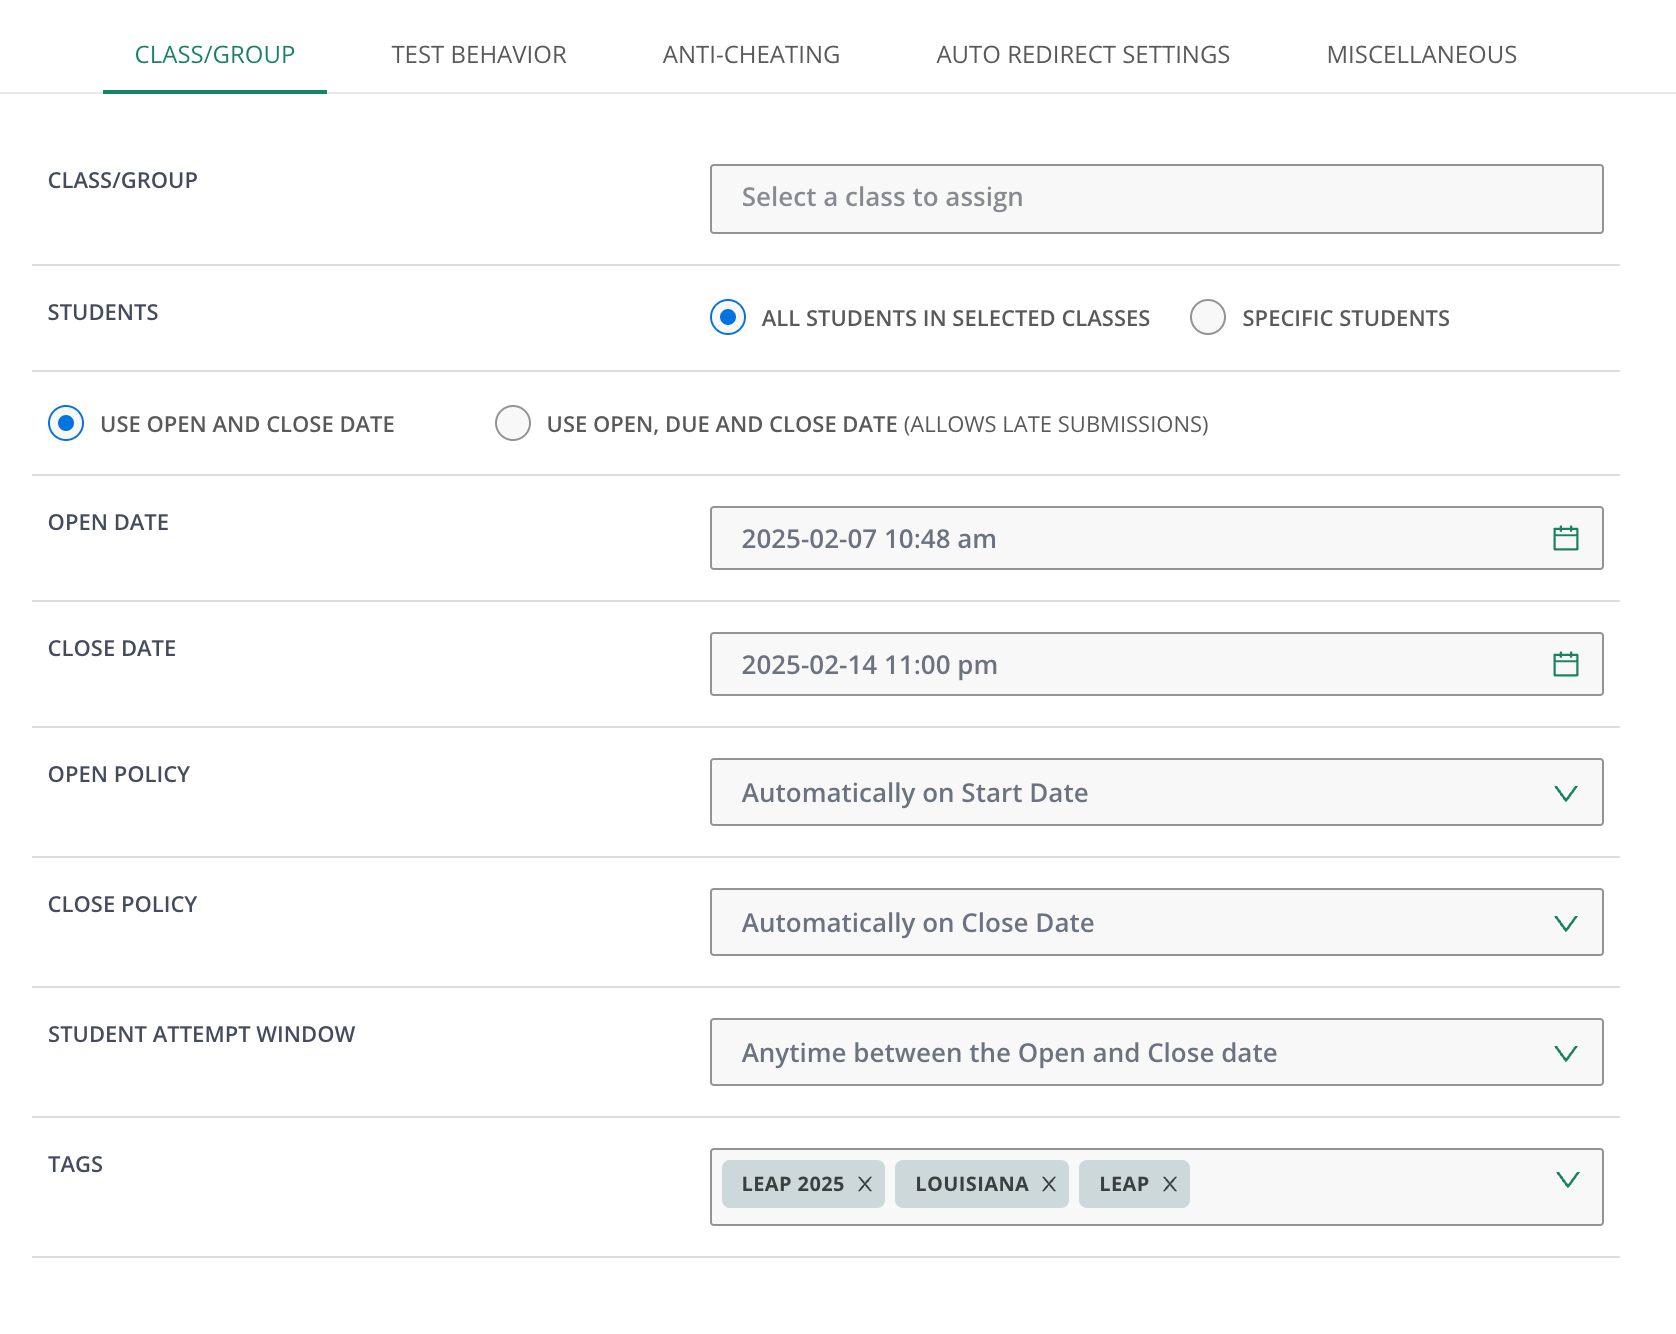Open the calendar icon for Close Date
The image size is (1676, 1334).
tap(1565, 664)
